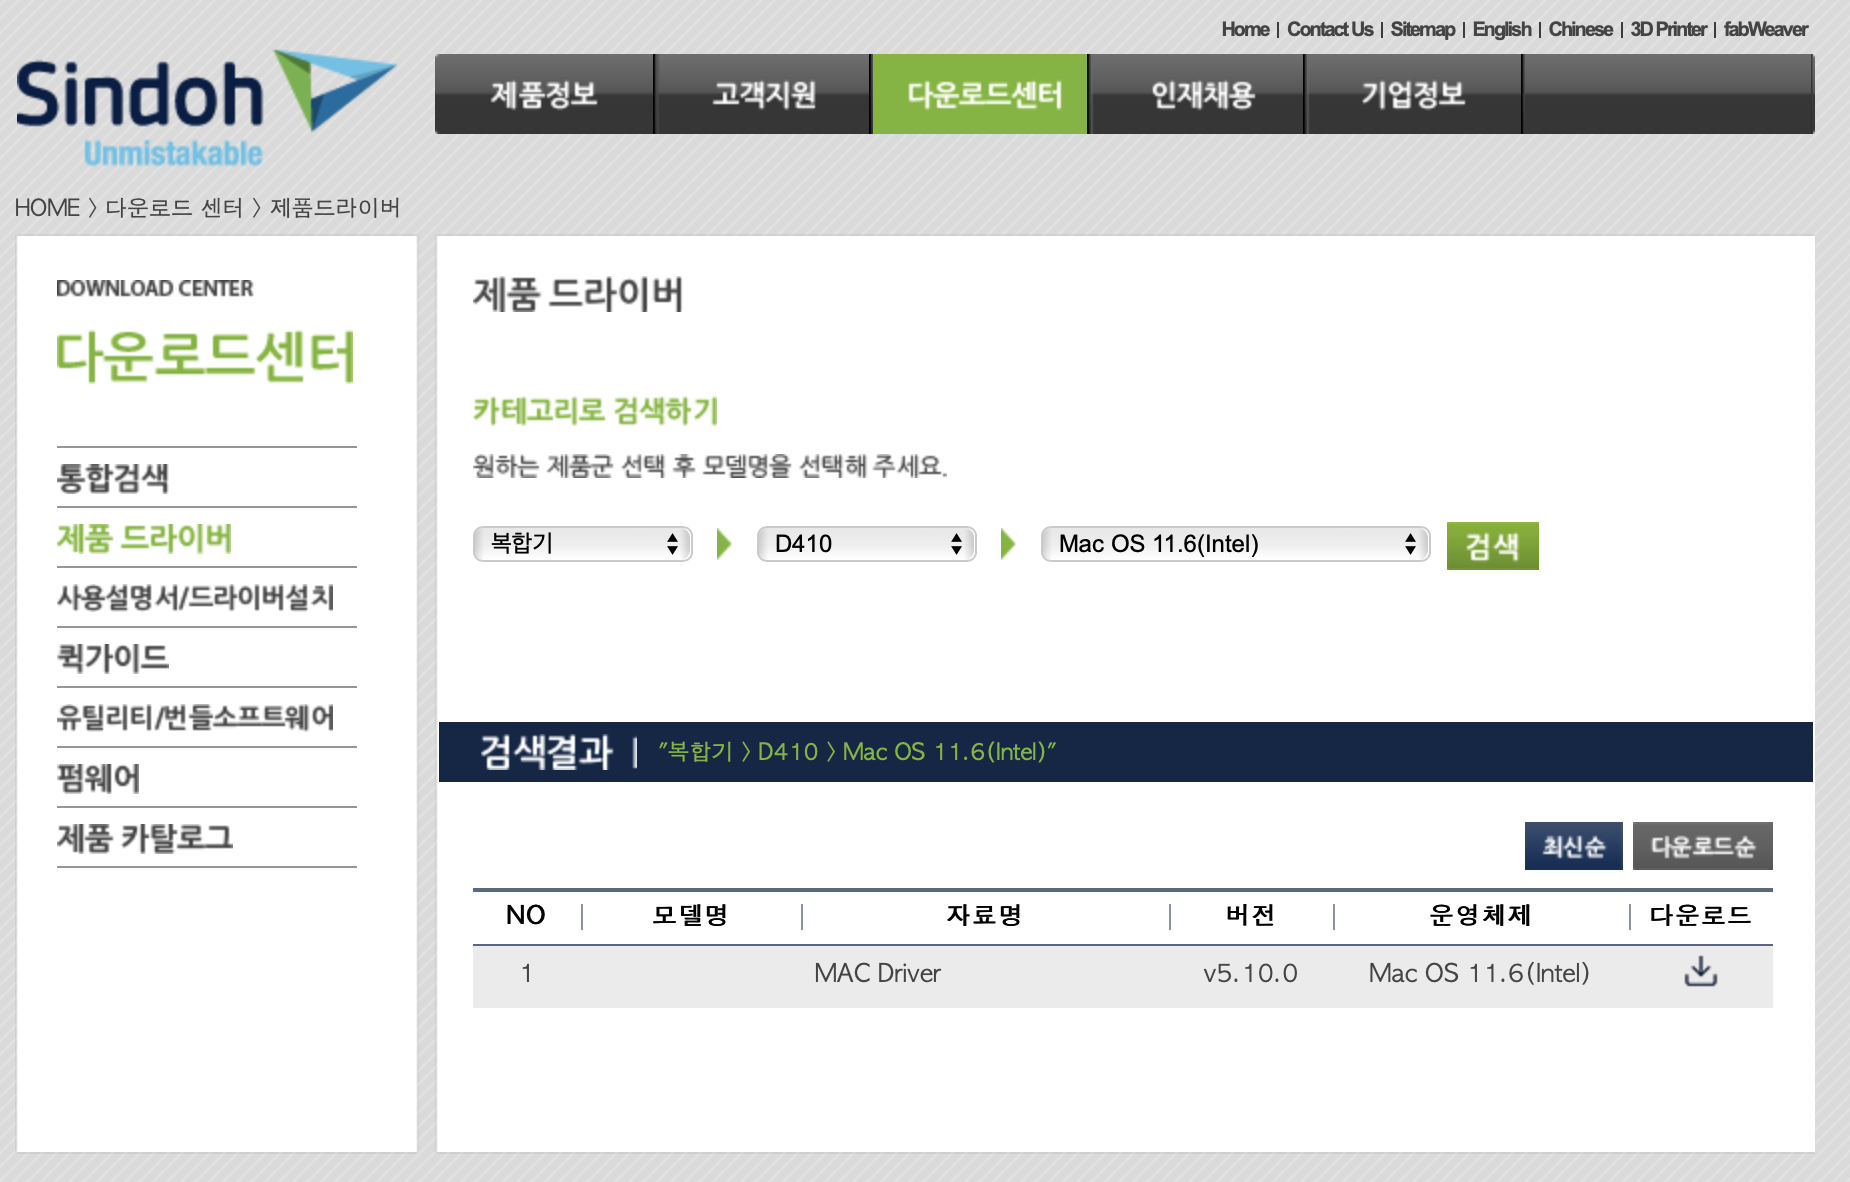Open the 고객지원 main menu
This screenshot has width=1850, height=1182.
click(763, 94)
